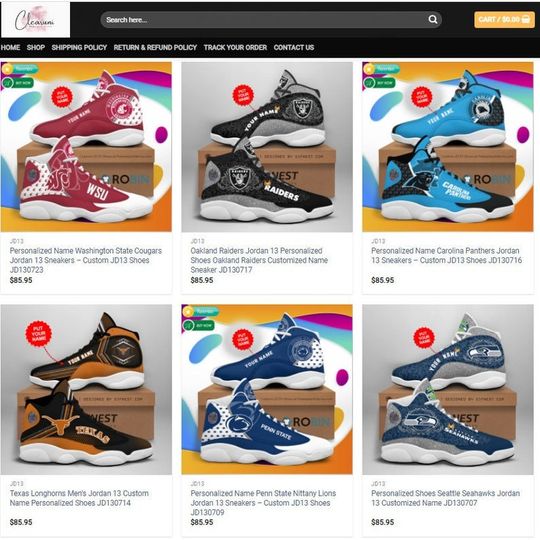
Task: Click the Oakland Raiders Jordan 13 title
Action: pyautogui.click(x=259, y=260)
